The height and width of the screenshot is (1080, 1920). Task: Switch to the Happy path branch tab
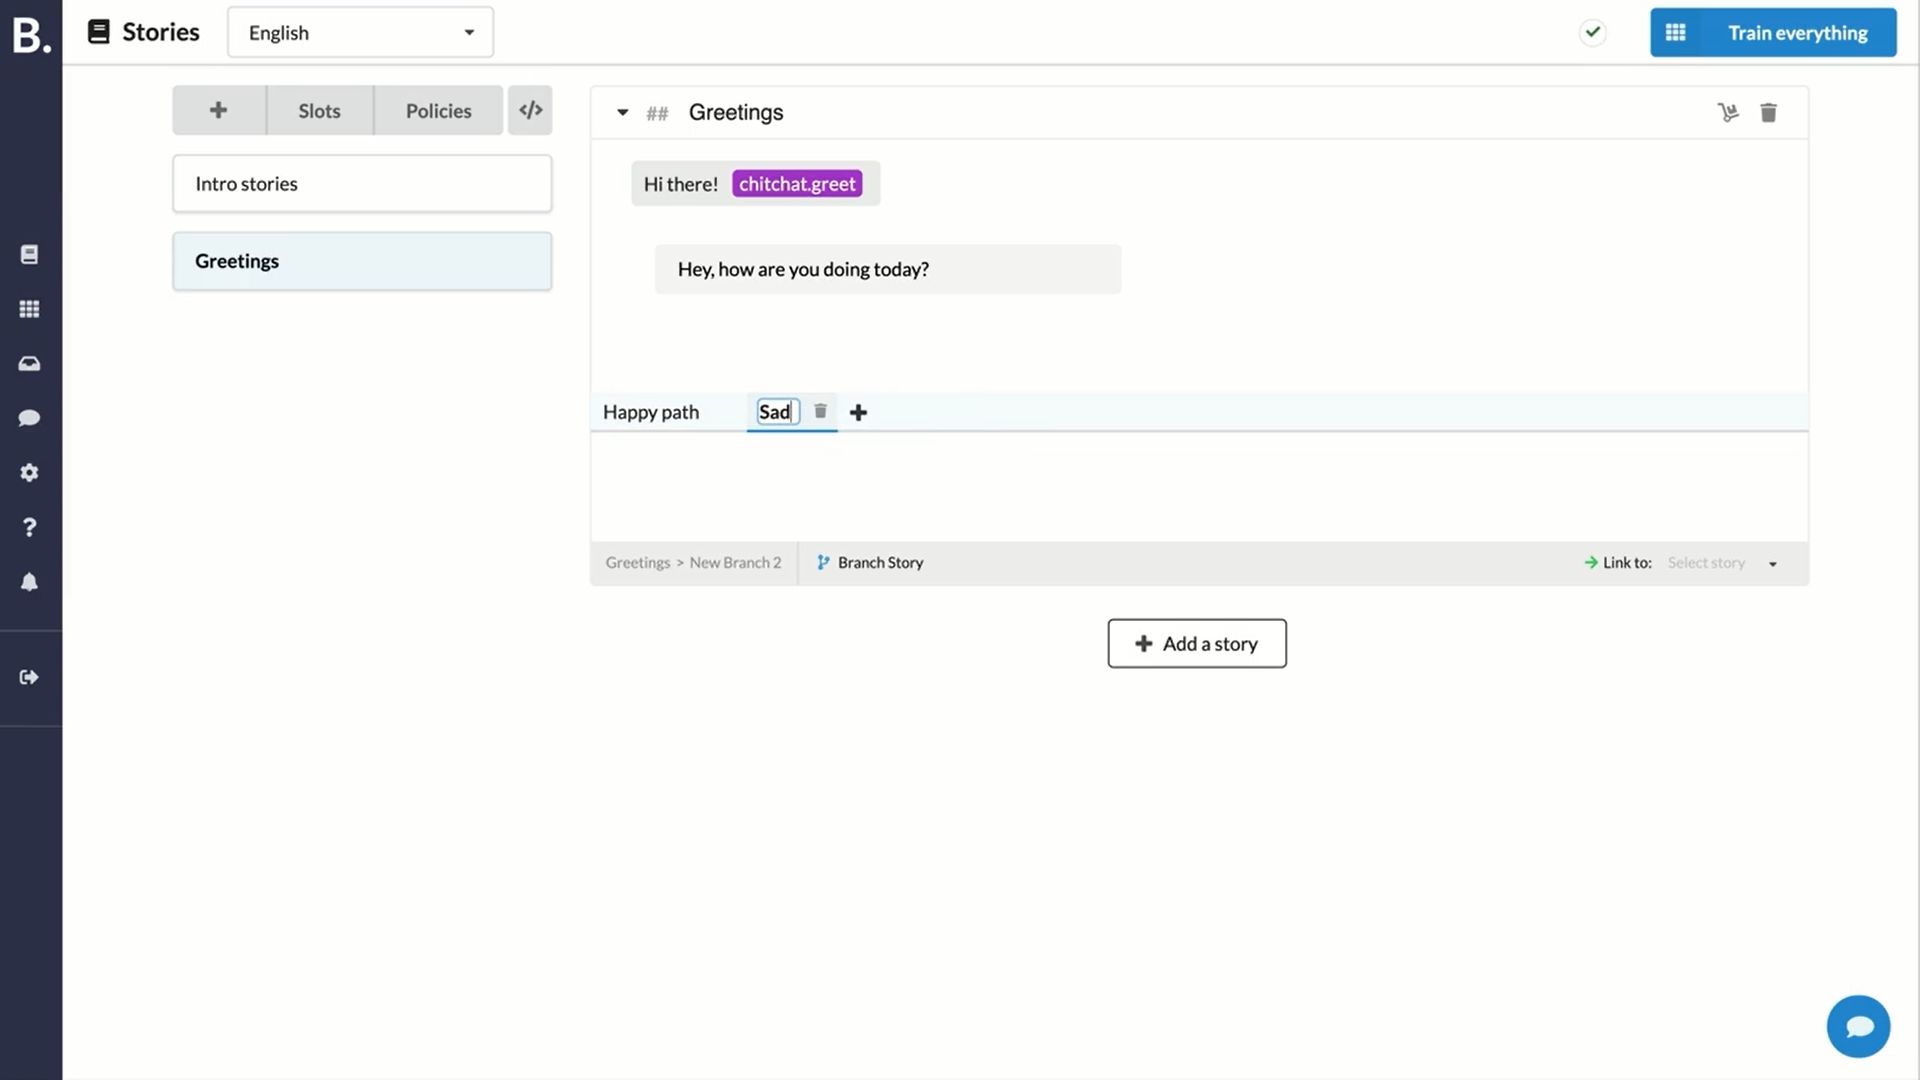click(651, 412)
